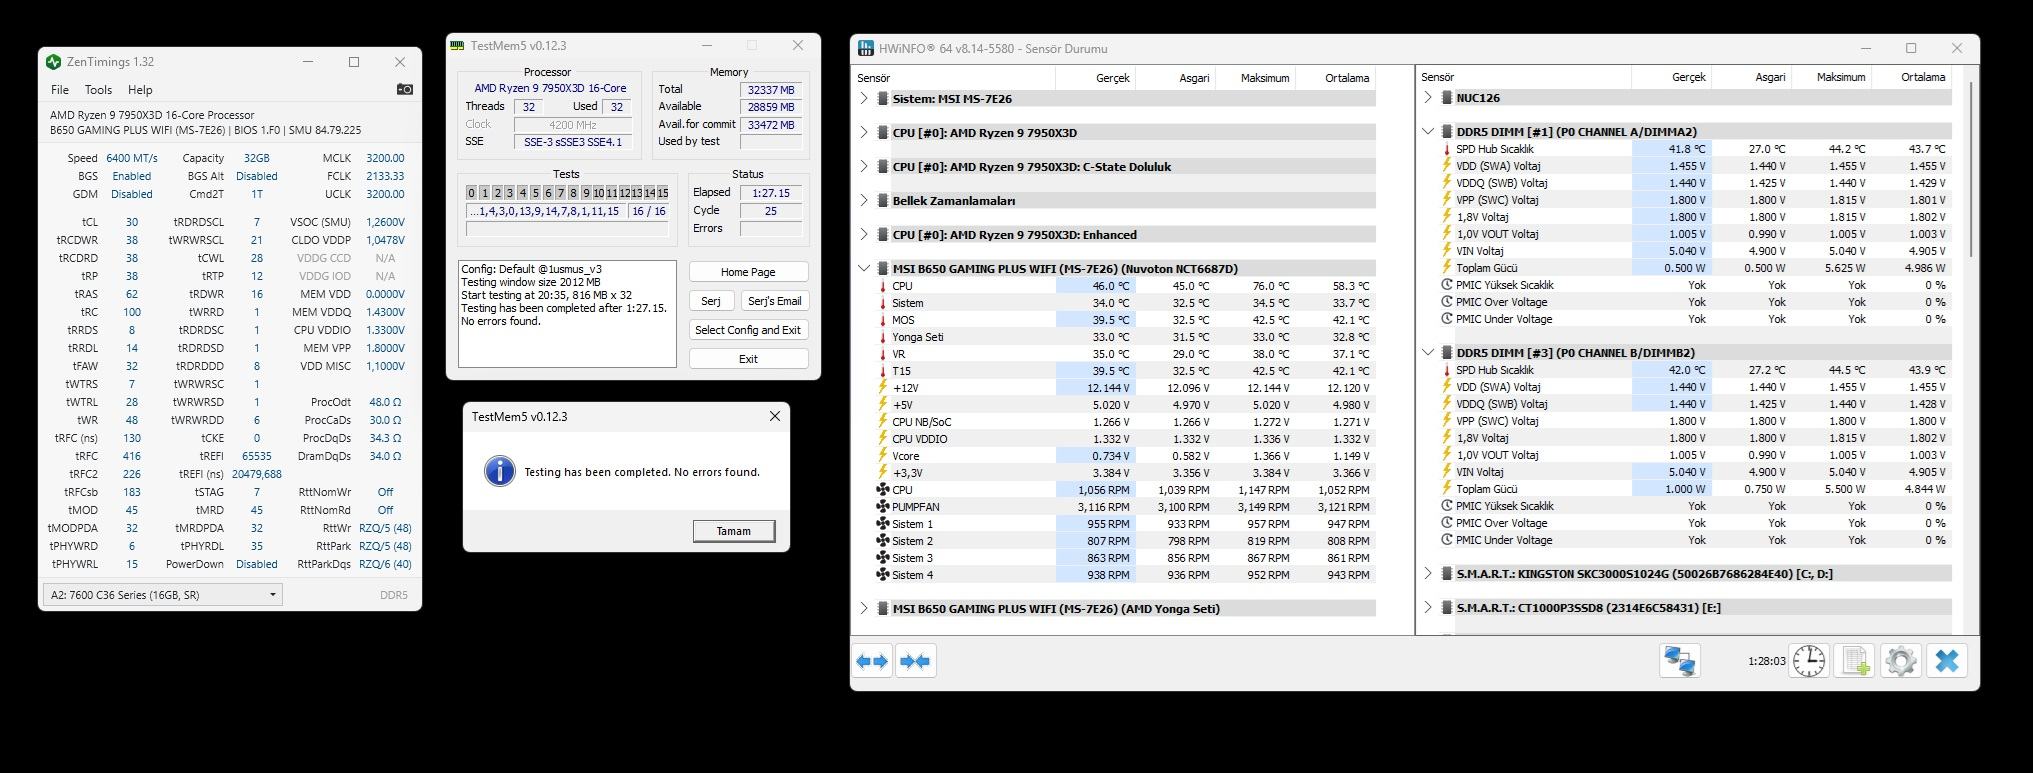
Task: Click HWiNFO shrink columns arrows button
Action: [915, 661]
